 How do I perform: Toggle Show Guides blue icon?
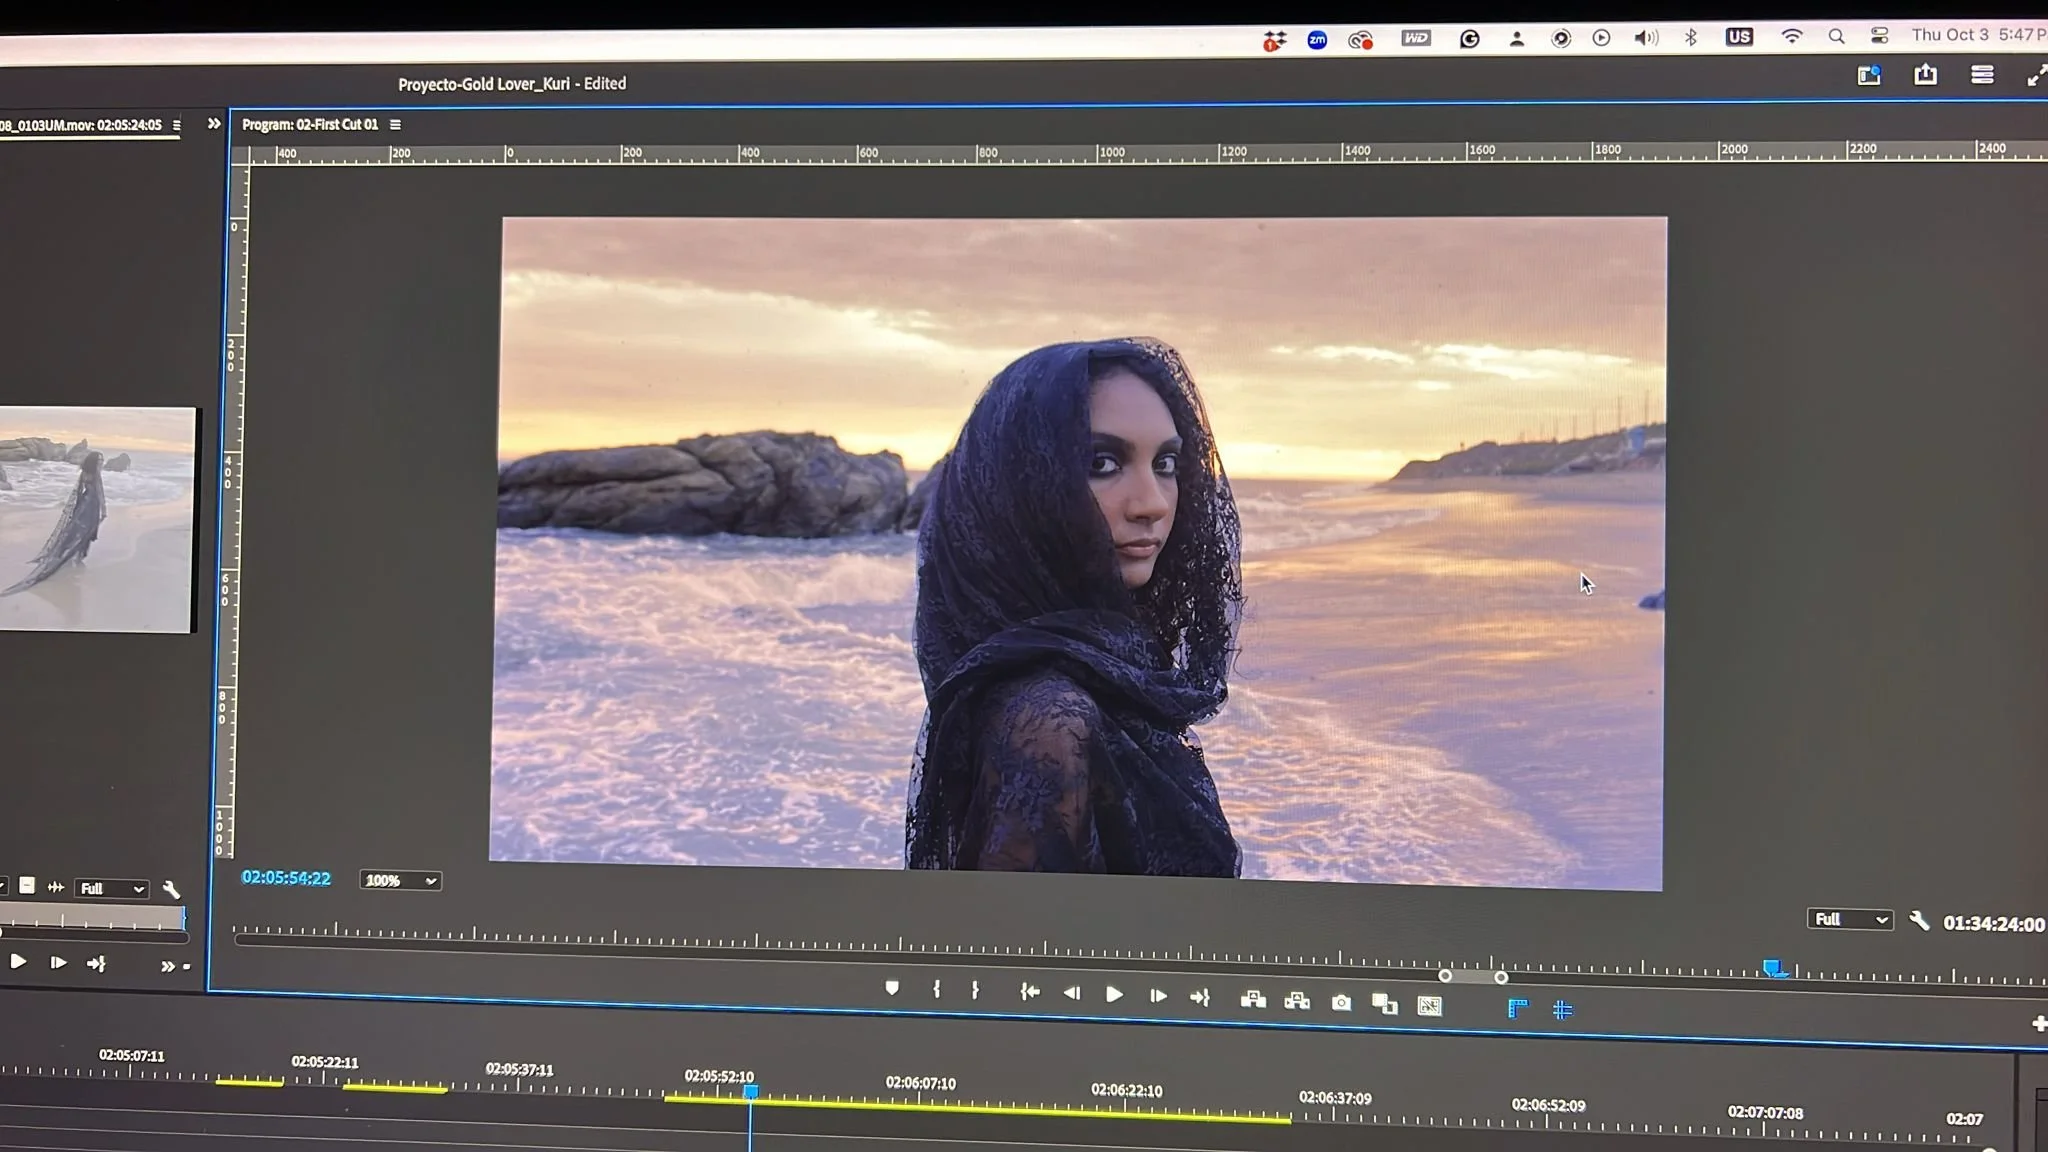(x=1562, y=1010)
